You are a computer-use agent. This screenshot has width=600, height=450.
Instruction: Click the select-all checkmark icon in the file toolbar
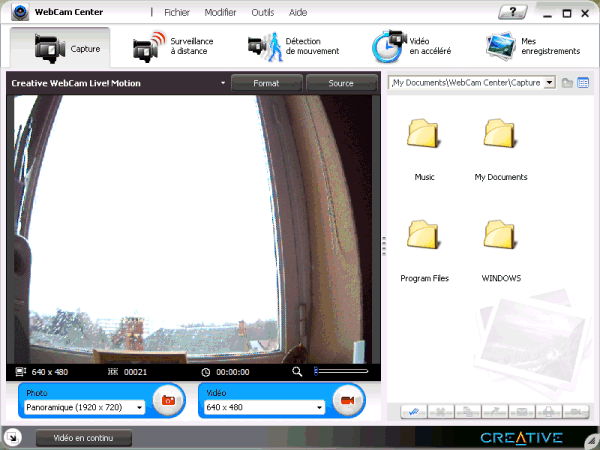point(413,411)
